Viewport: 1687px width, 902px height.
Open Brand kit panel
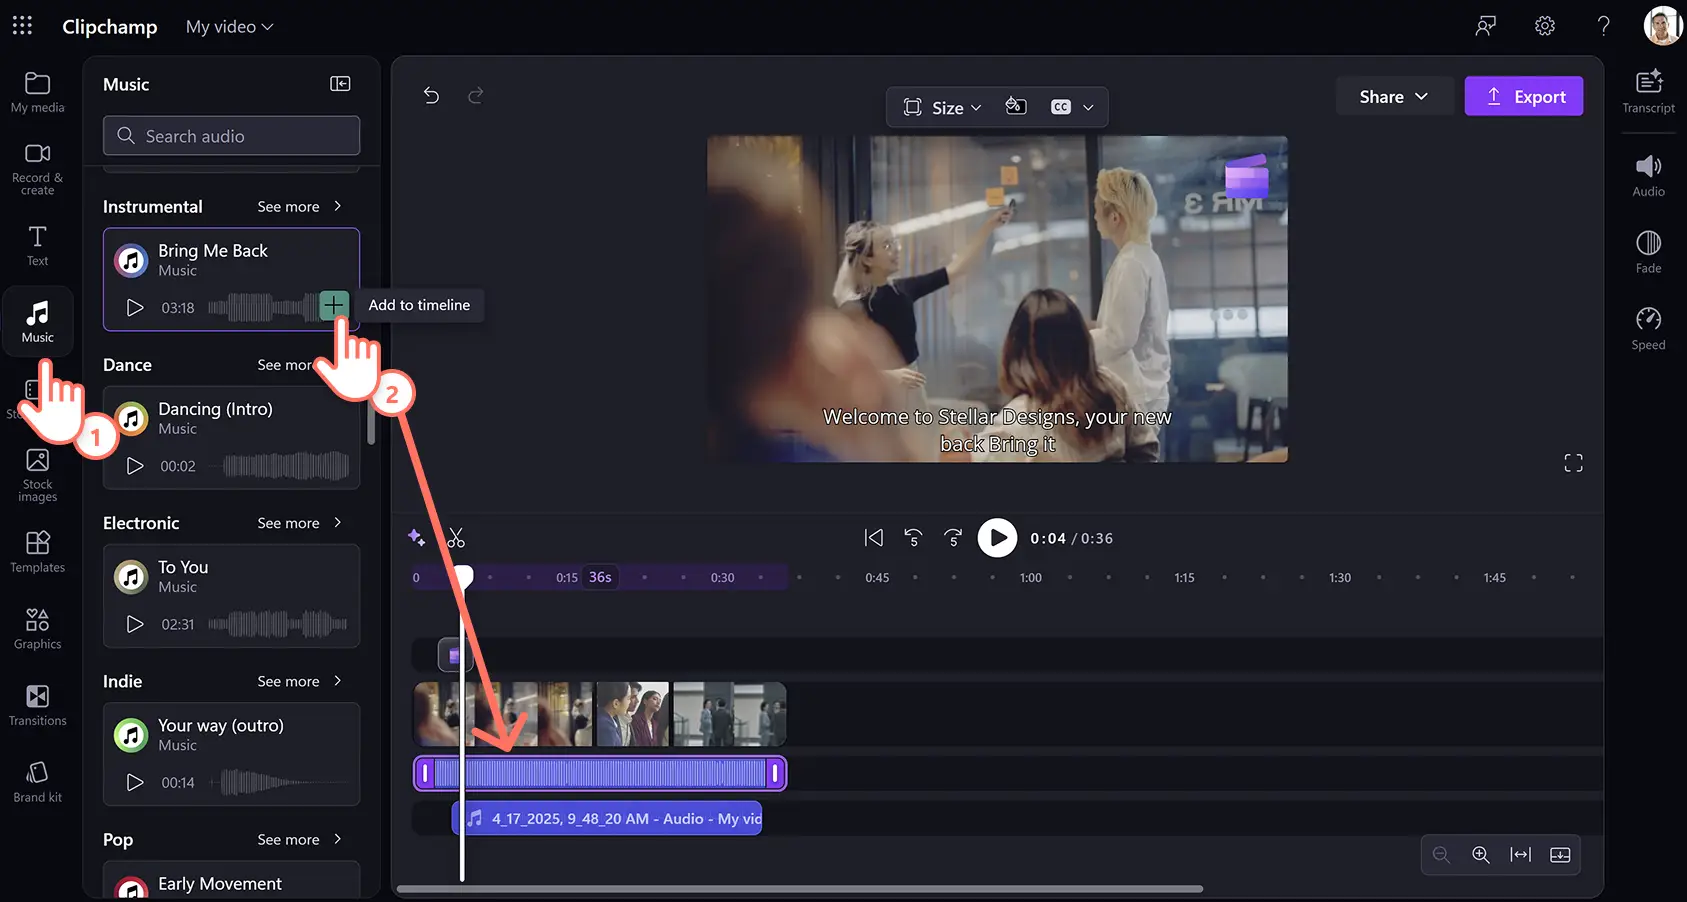(38, 782)
